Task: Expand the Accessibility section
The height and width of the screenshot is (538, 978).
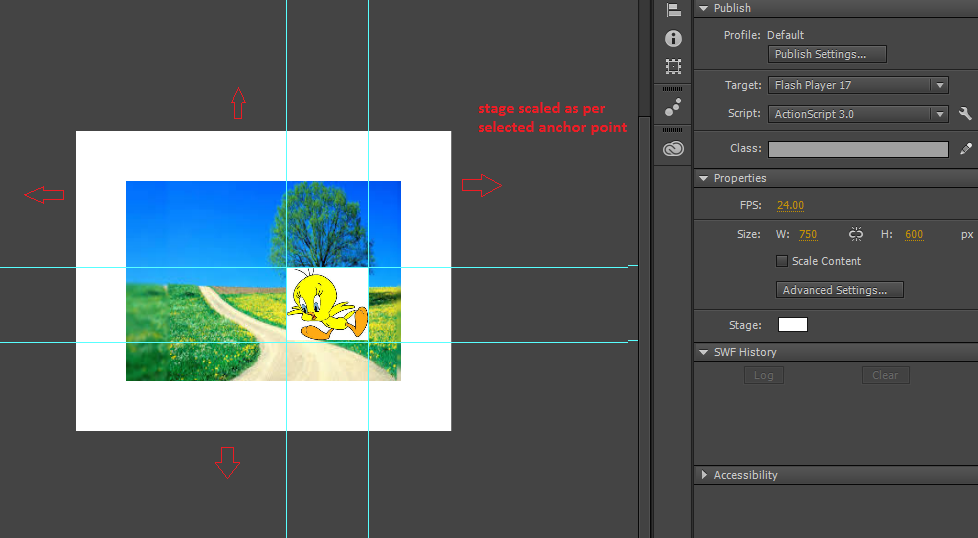Action: point(704,475)
